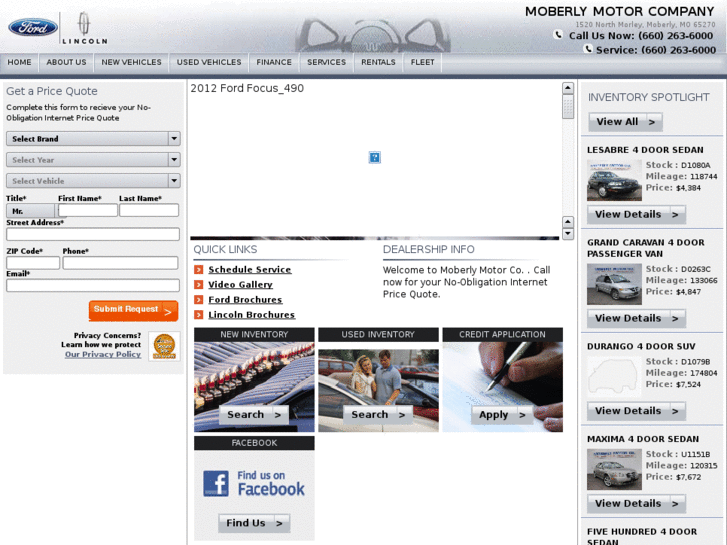View details for Maxima 4 Door Sedan
727x545 pixels.
point(636,504)
